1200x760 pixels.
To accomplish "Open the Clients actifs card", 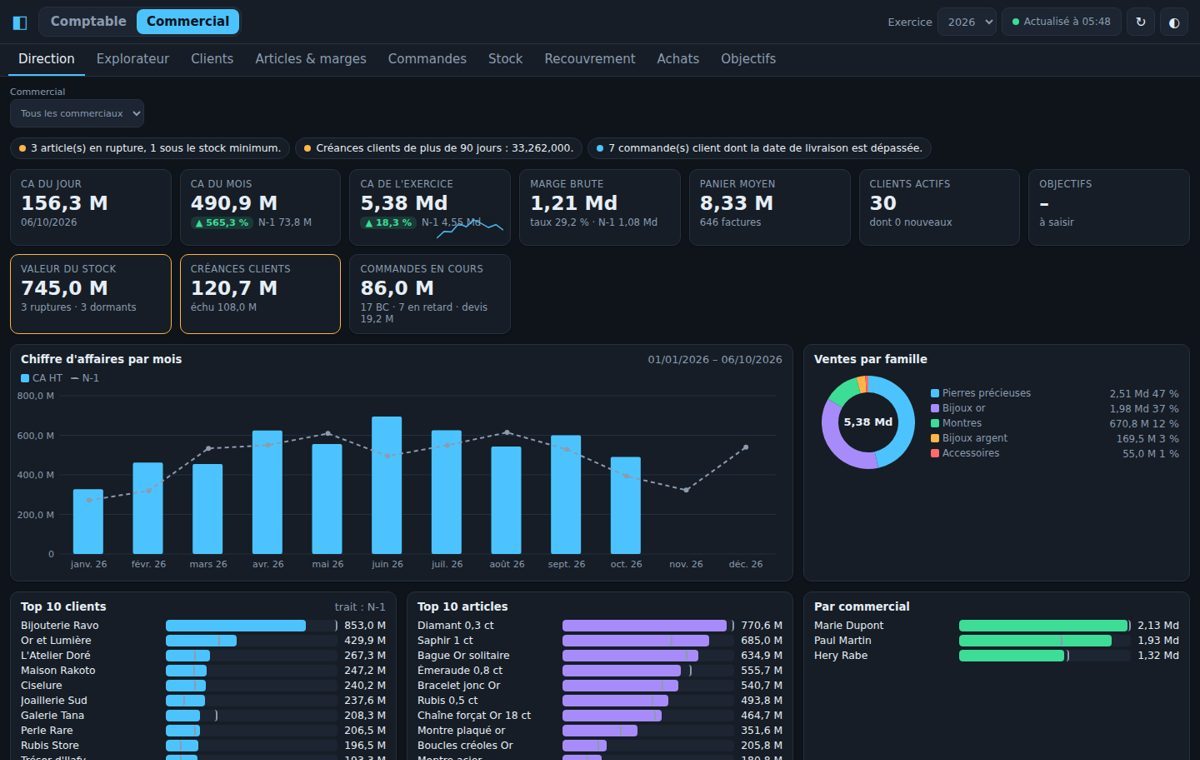I will pos(940,207).
